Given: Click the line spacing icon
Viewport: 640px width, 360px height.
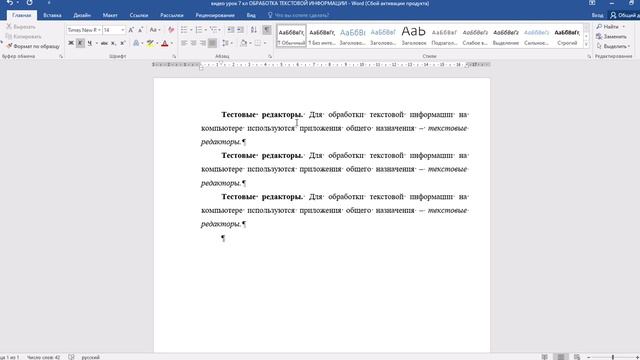Looking at the screenshot, I should pos(225,43).
